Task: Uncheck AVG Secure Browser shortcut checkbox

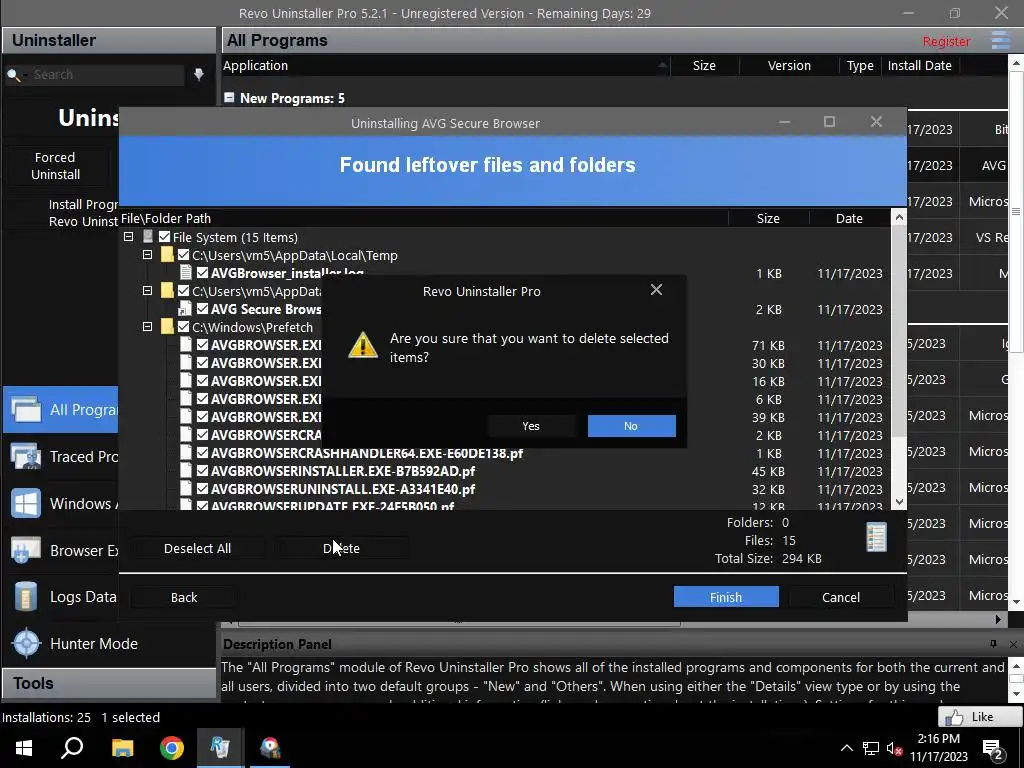Action: (202, 309)
